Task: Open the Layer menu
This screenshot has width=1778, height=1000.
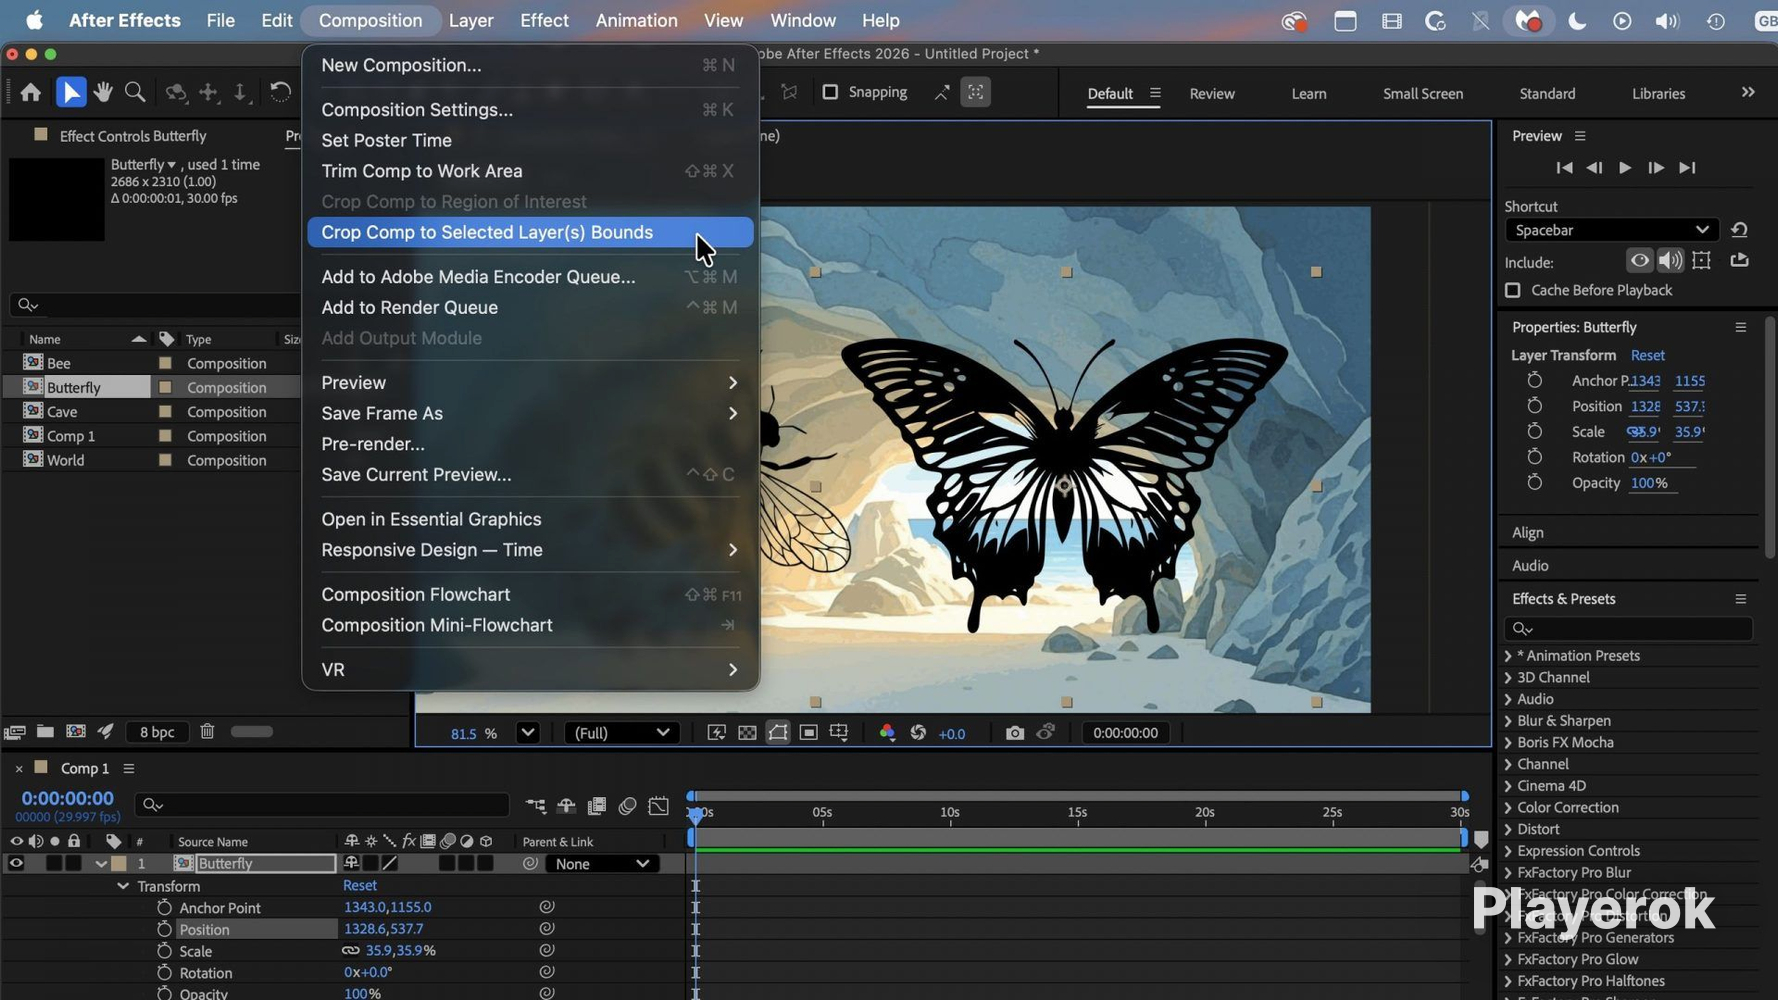Action: pyautogui.click(x=471, y=20)
